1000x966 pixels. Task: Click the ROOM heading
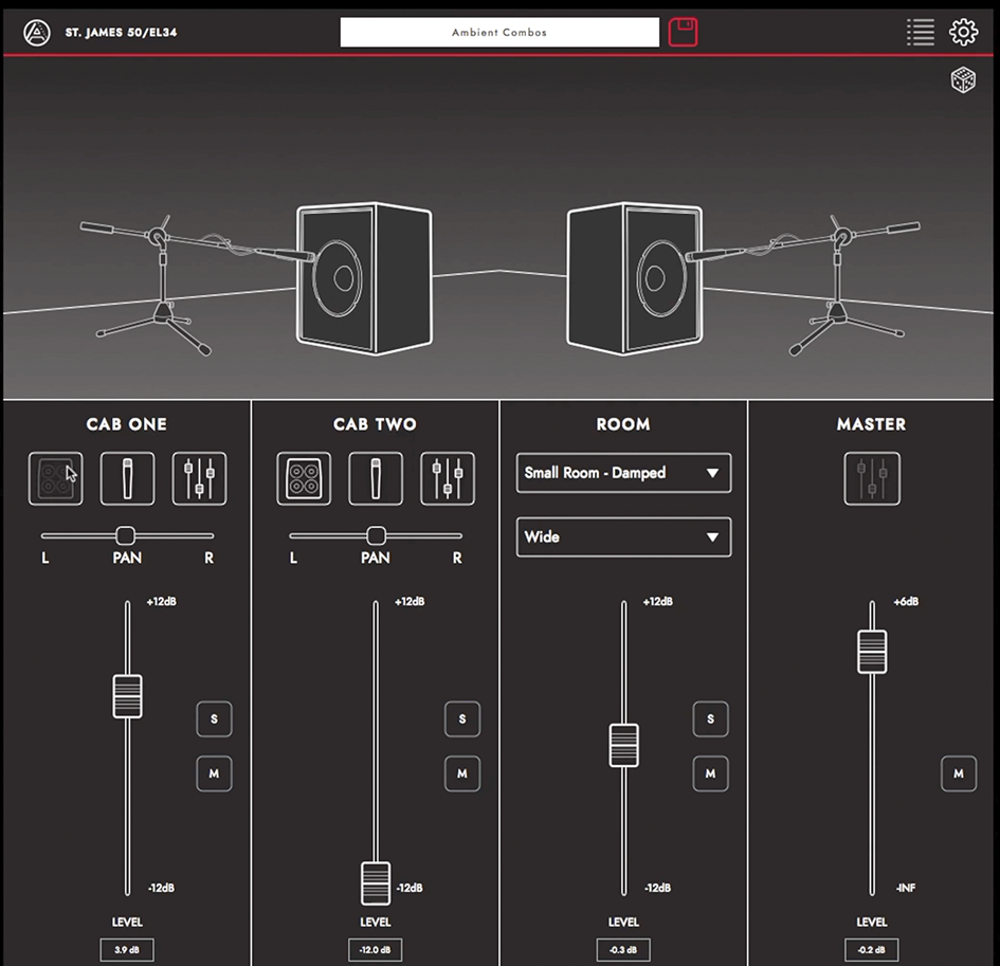[623, 424]
